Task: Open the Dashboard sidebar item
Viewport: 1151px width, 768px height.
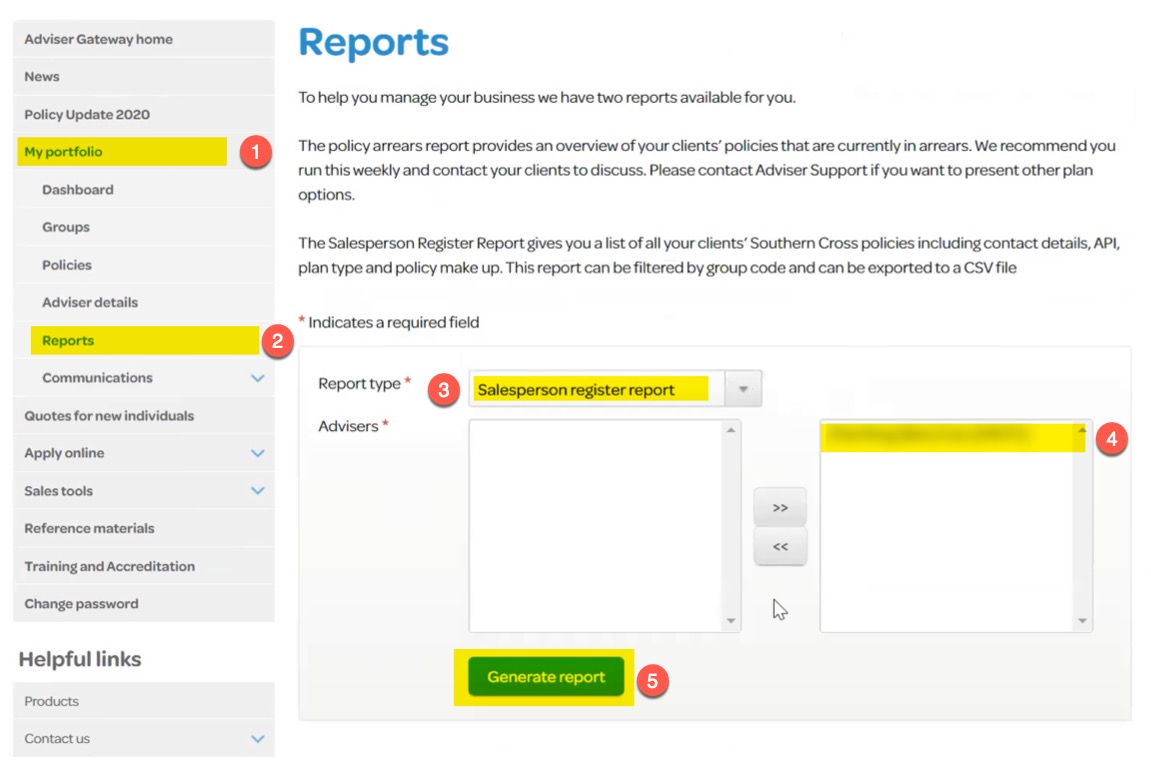Action: 78,190
